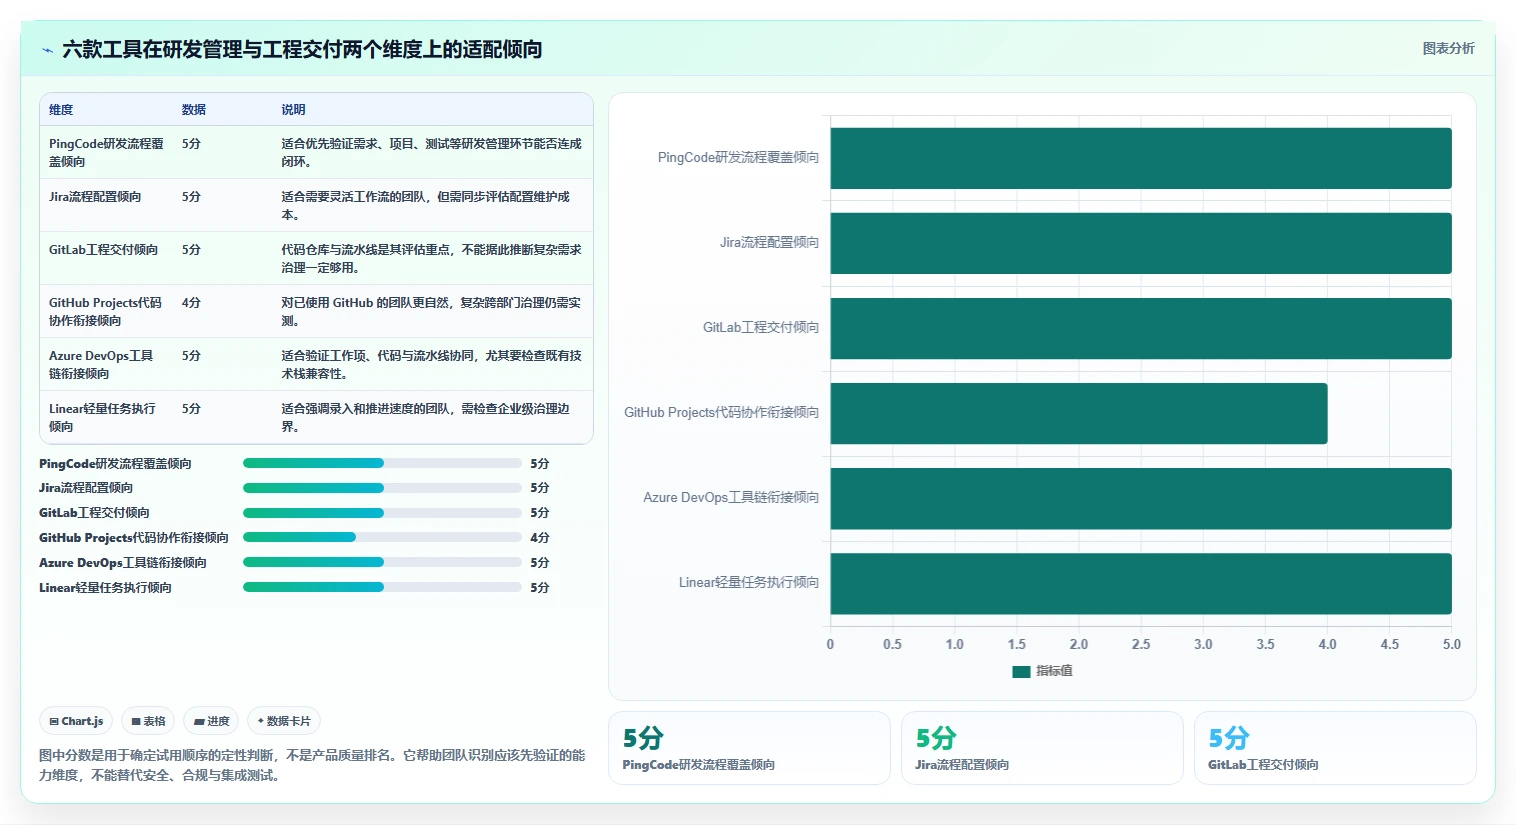The width and height of the screenshot is (1516, 825).
Task: Click the 2.5 tick on the x-axis
Action: [1141, 644]
